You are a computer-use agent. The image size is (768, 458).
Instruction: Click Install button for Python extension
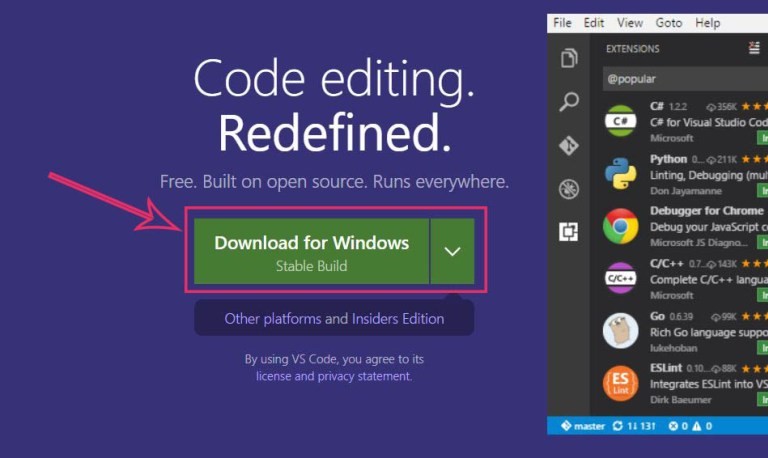click(763, 190)
